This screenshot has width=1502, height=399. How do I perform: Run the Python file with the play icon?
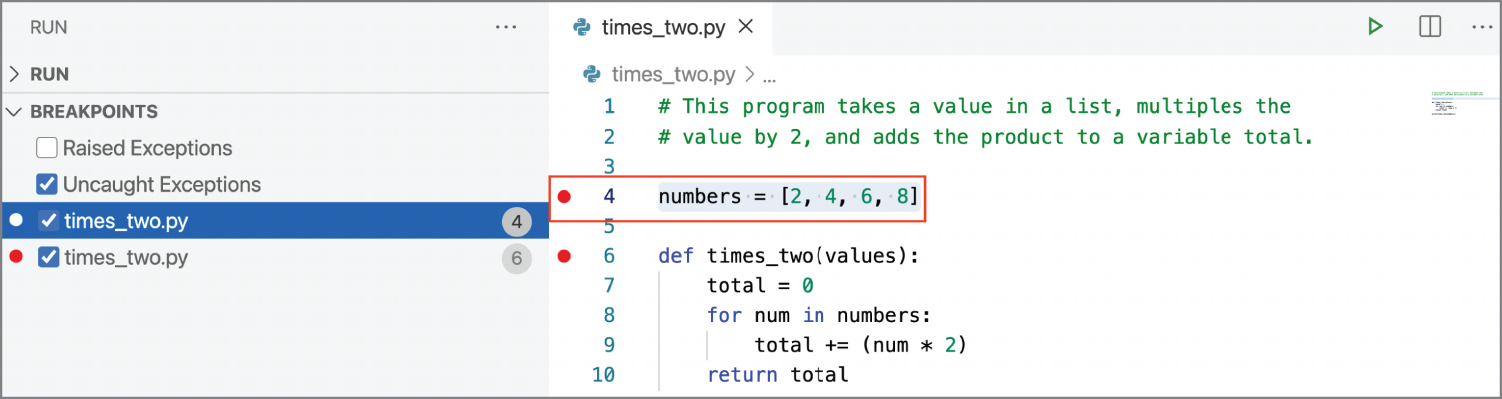click(1375, 27)
